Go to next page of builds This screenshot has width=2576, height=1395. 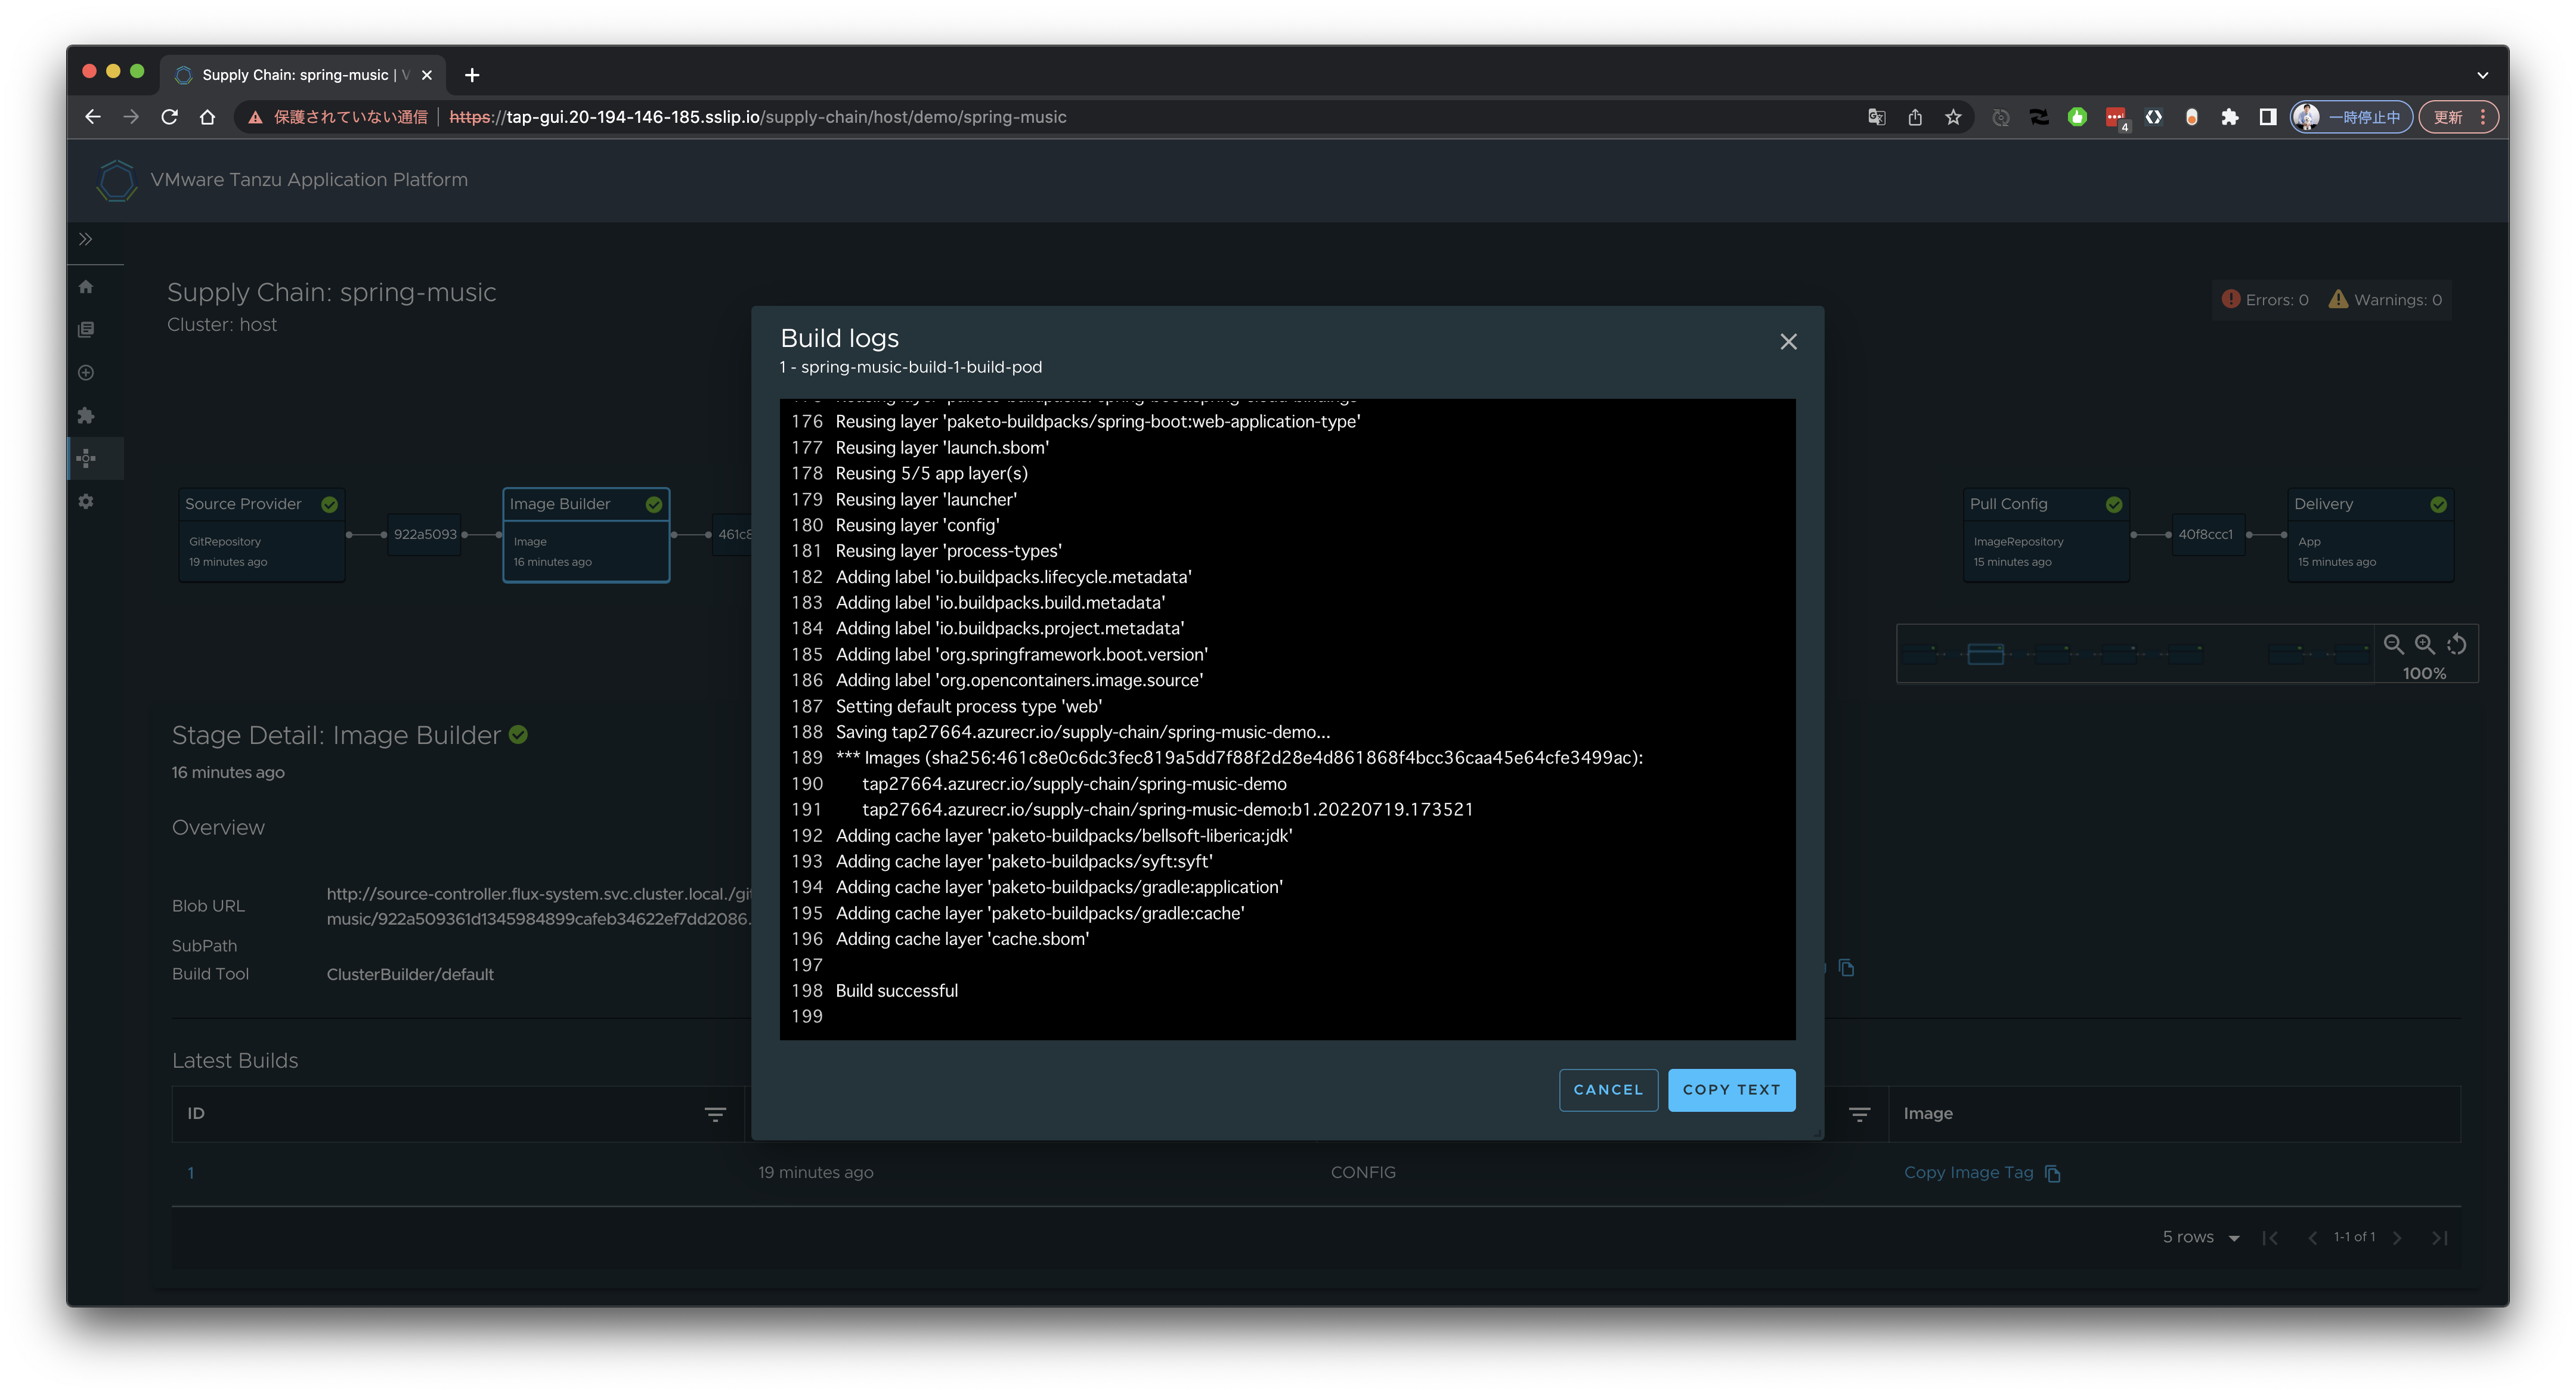pos(2397,1238)
